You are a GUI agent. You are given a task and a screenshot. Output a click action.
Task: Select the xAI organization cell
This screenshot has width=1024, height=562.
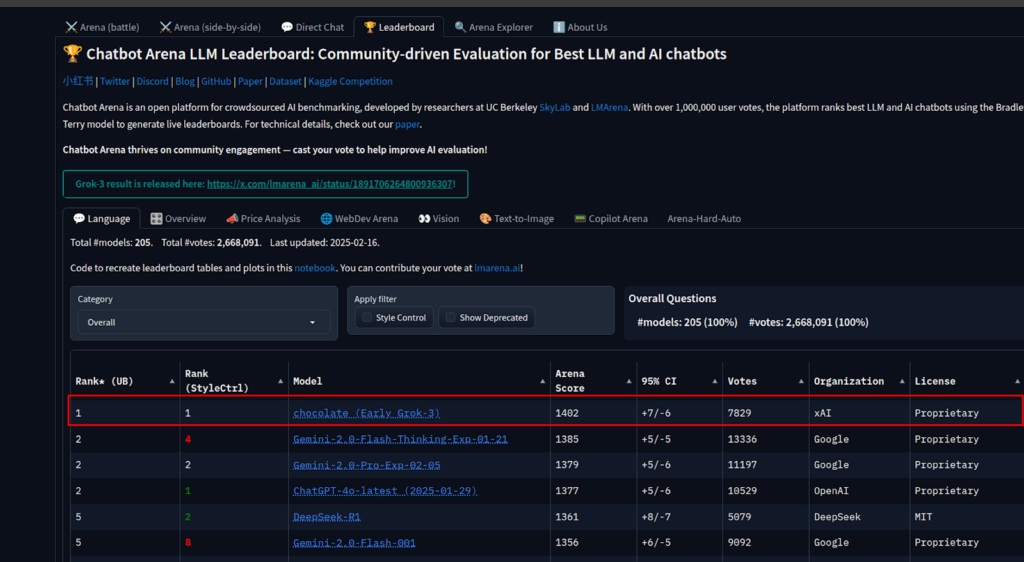[859, 413]
